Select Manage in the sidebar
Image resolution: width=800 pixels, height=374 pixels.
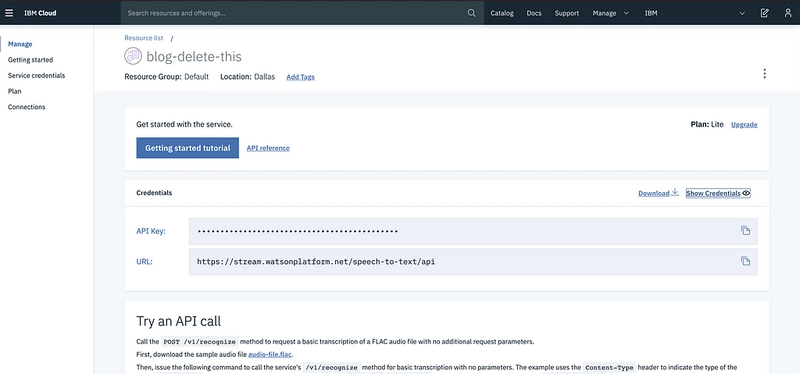point(20,44)
